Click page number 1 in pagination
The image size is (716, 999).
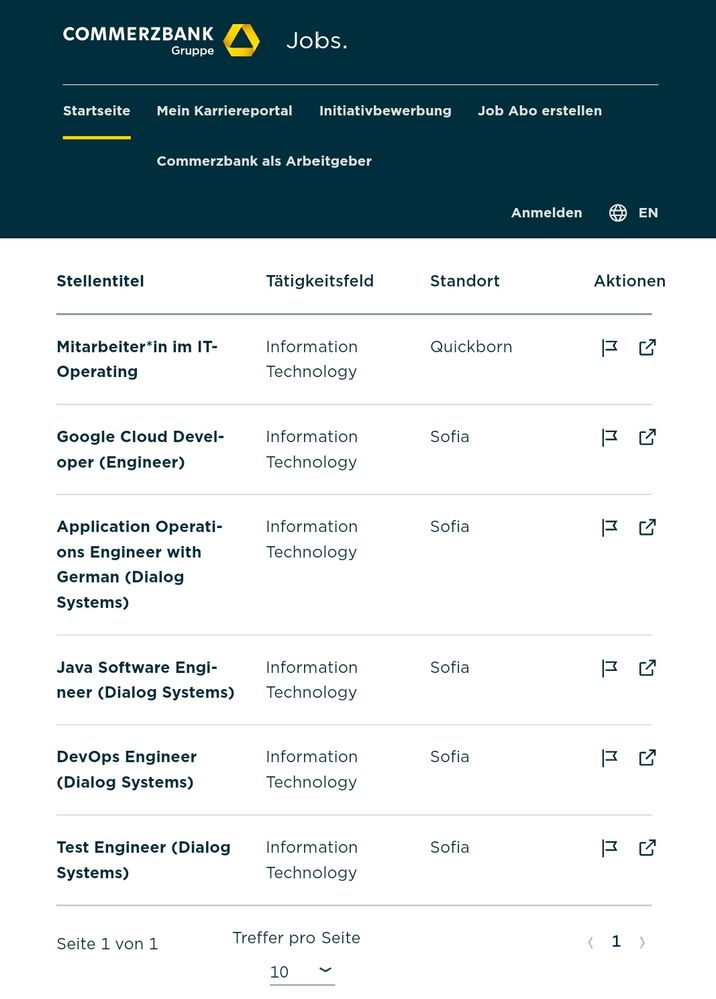point(616,942)
